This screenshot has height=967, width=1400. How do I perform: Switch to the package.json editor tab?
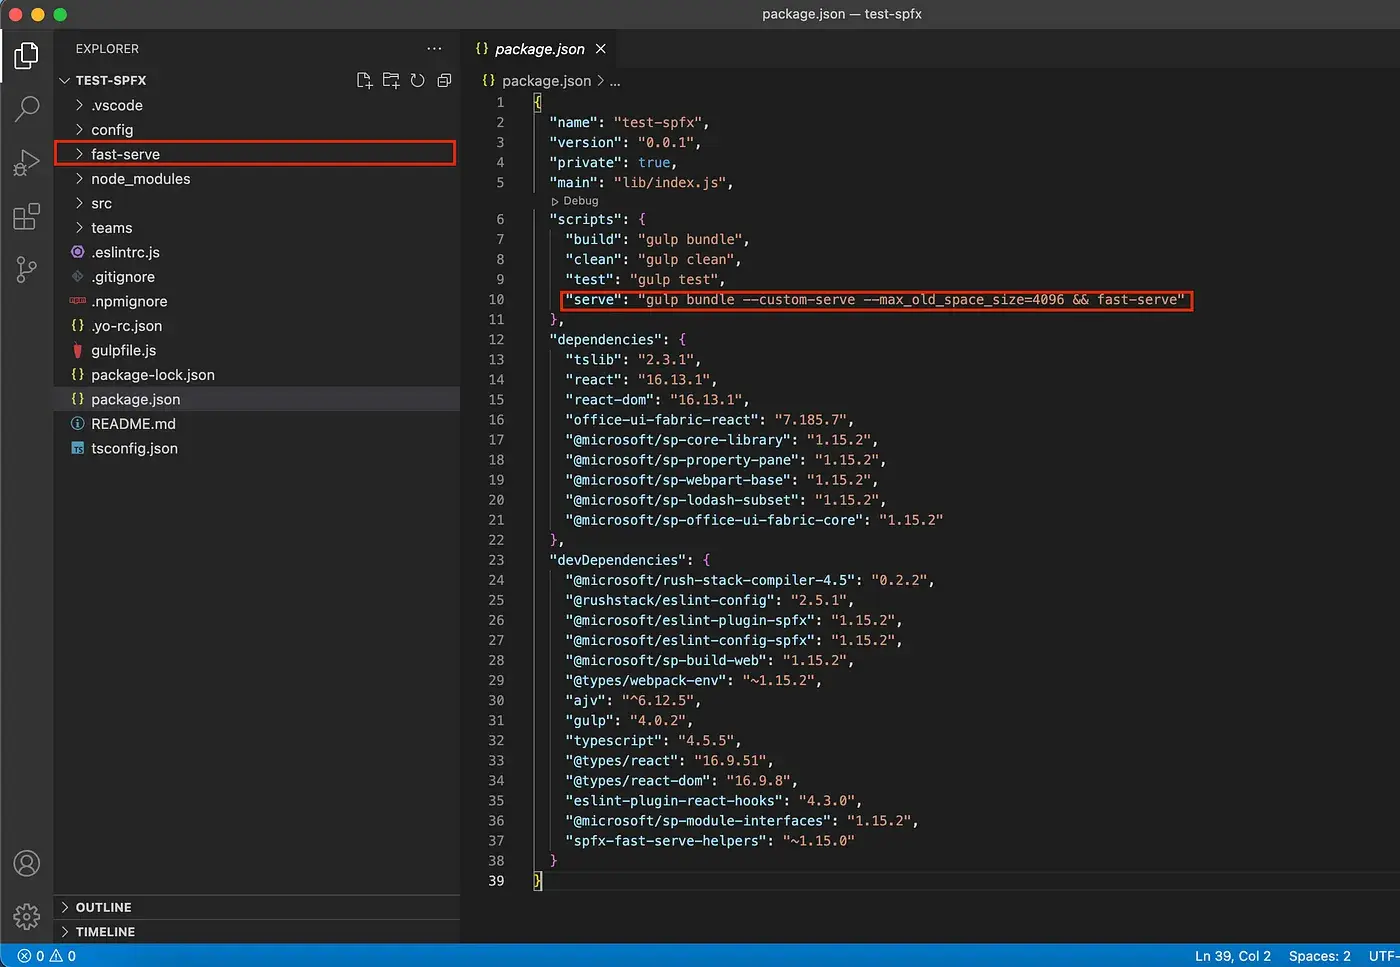point(540,49)
